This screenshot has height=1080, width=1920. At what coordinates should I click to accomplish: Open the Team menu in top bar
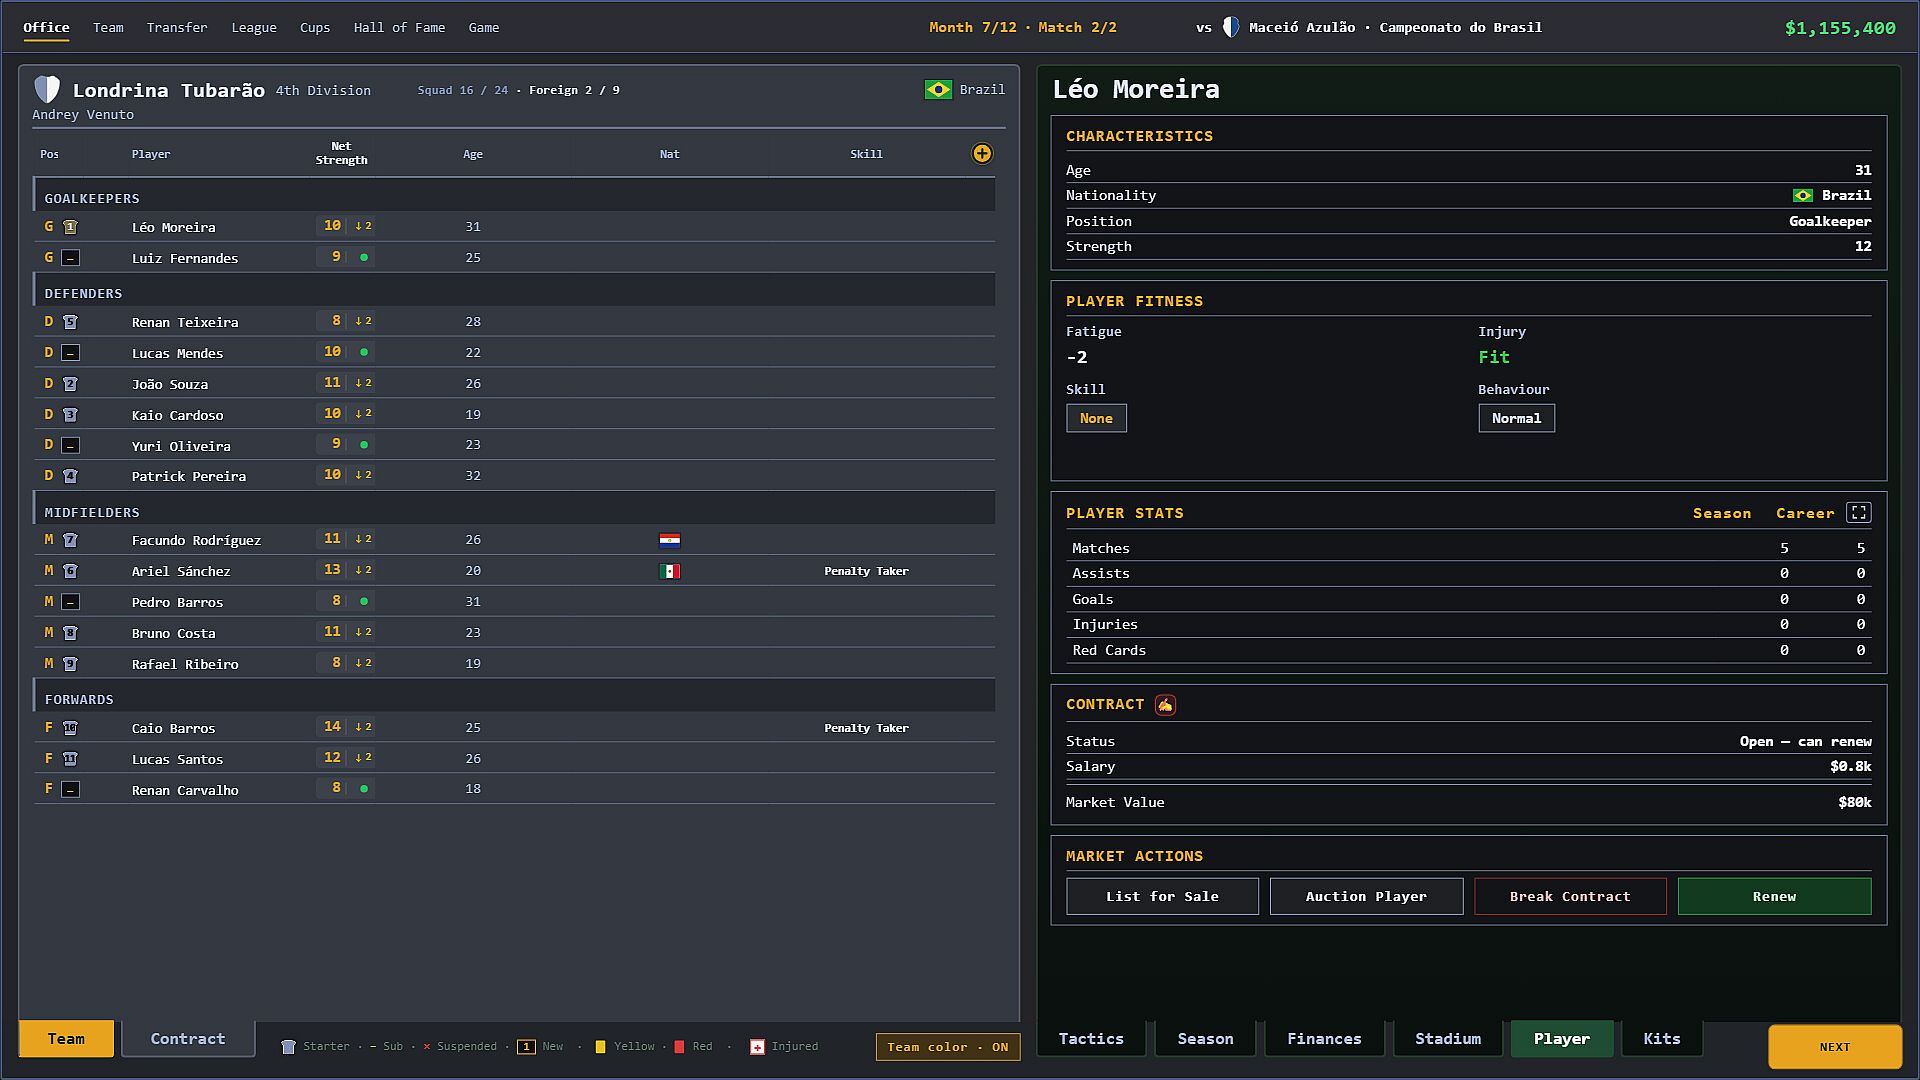(108, 28)
